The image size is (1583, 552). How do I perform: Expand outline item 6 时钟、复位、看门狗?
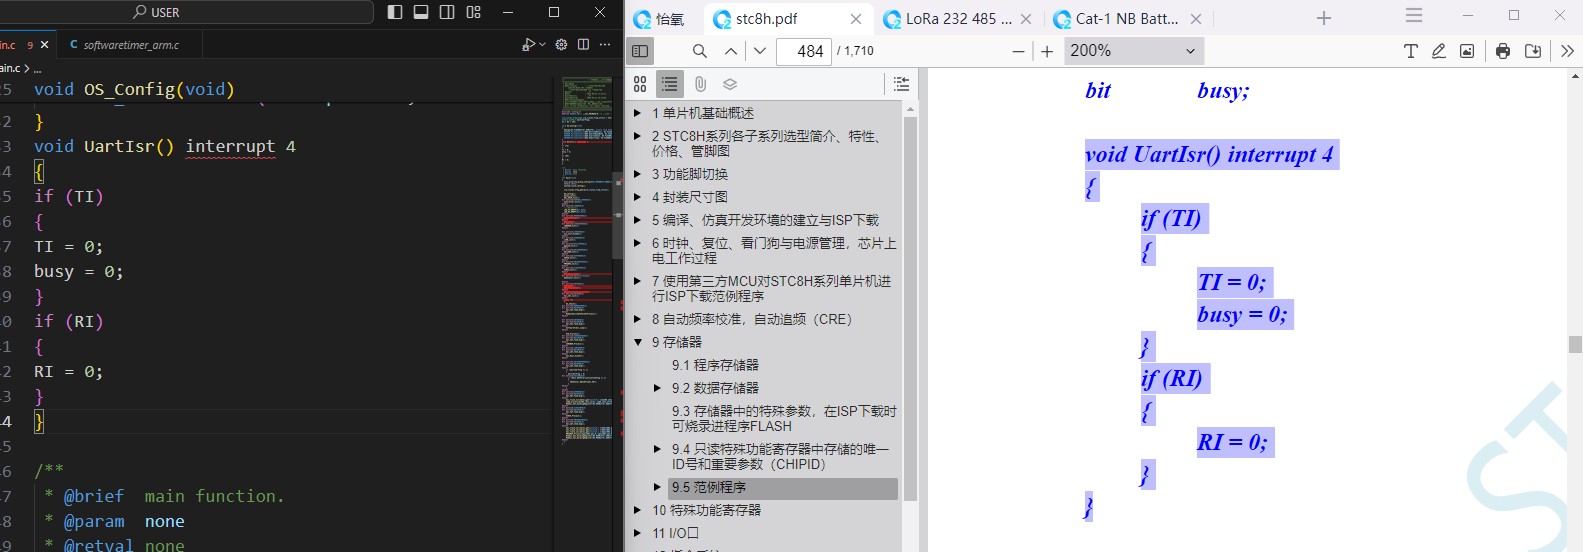point(637,243)
